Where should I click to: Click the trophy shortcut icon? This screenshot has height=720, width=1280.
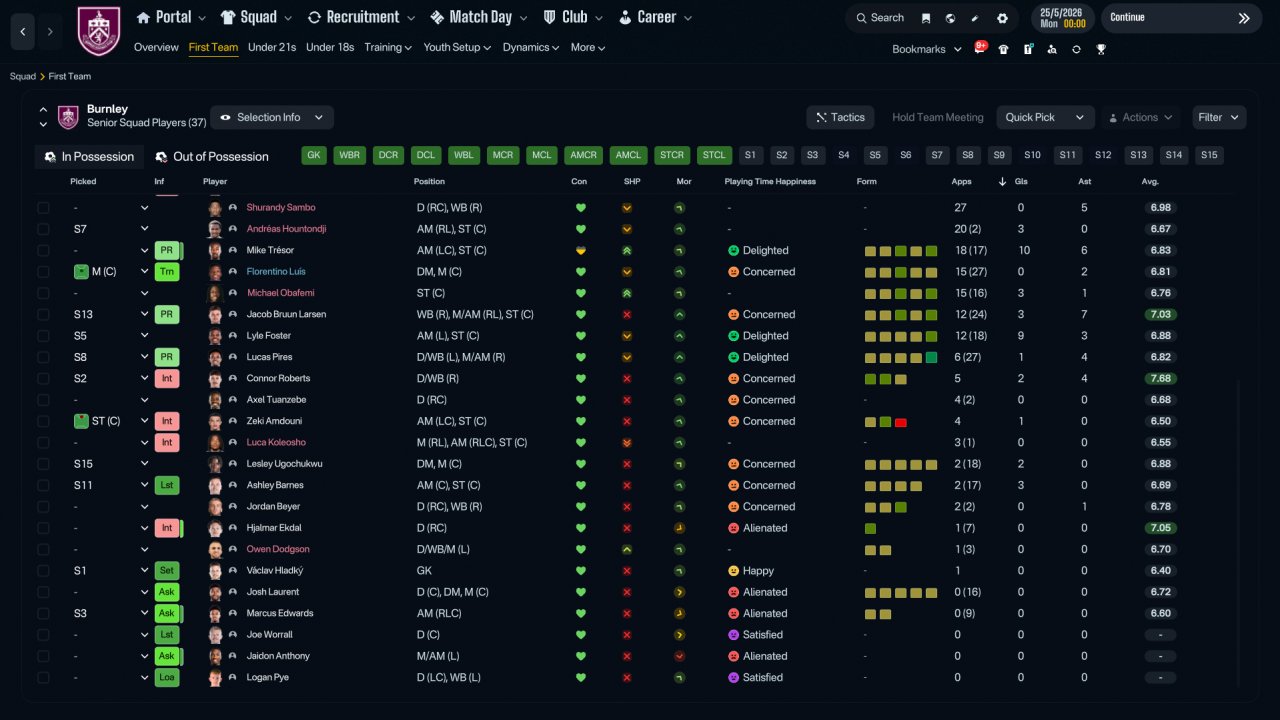click(x=1101, y=49)
